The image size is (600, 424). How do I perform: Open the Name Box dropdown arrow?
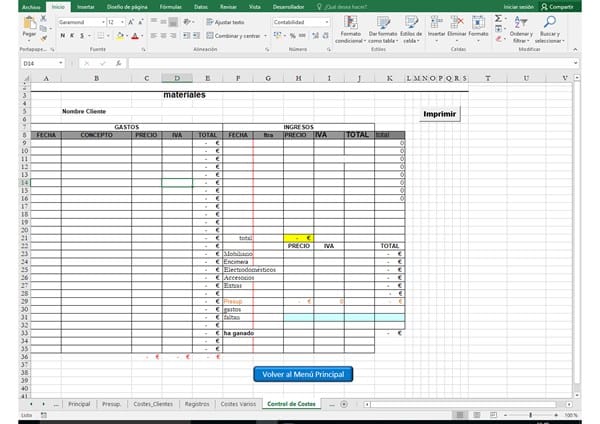click(x=60, y=64)
